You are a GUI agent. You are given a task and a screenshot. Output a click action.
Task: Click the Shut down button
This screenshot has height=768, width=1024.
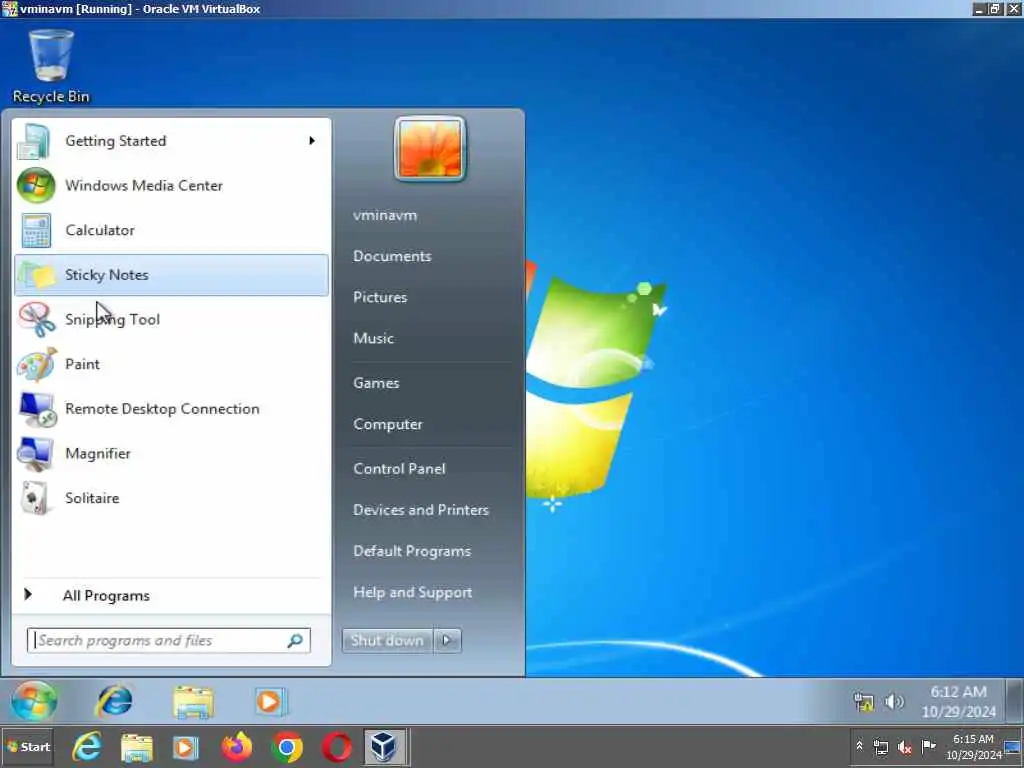click(x=387, y=641)
